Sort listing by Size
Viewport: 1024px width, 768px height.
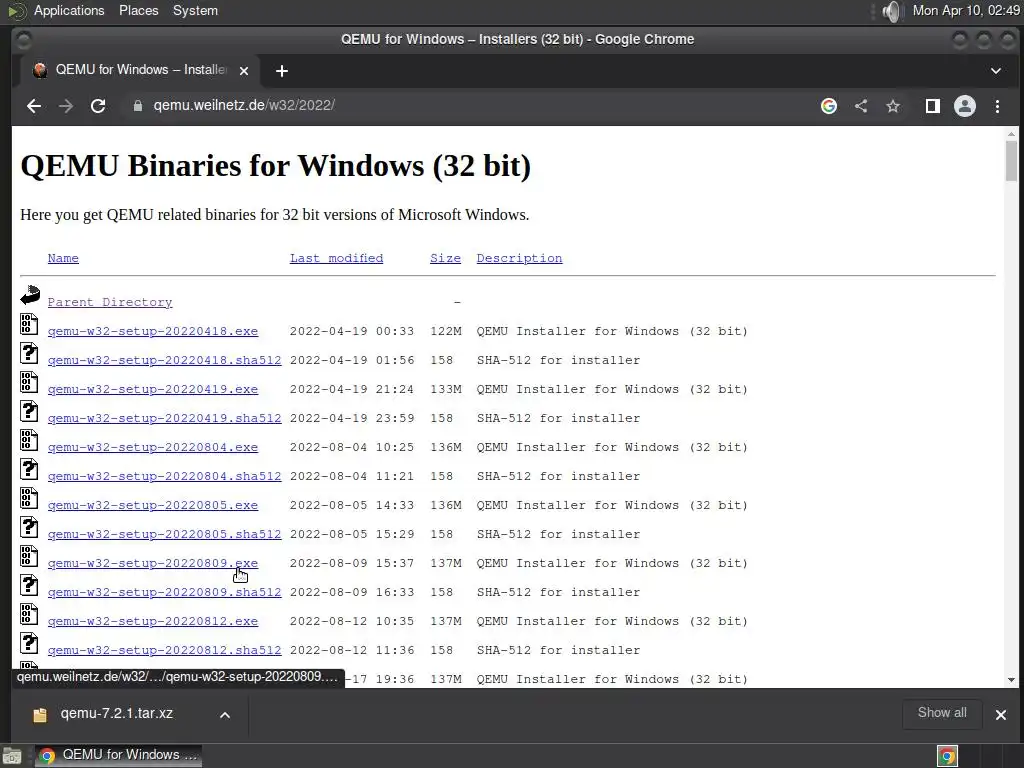[445, 258]
